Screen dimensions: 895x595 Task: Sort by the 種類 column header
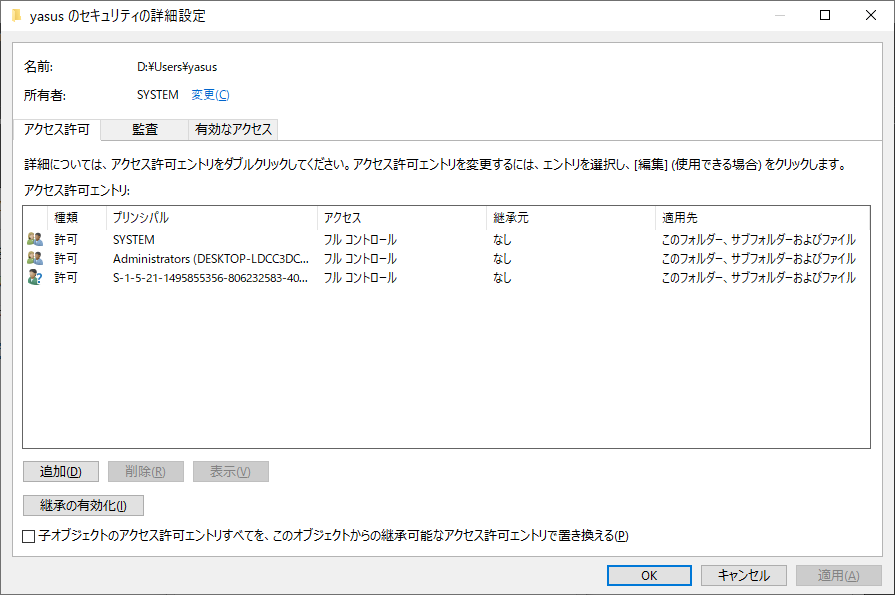tap(76, 218)
